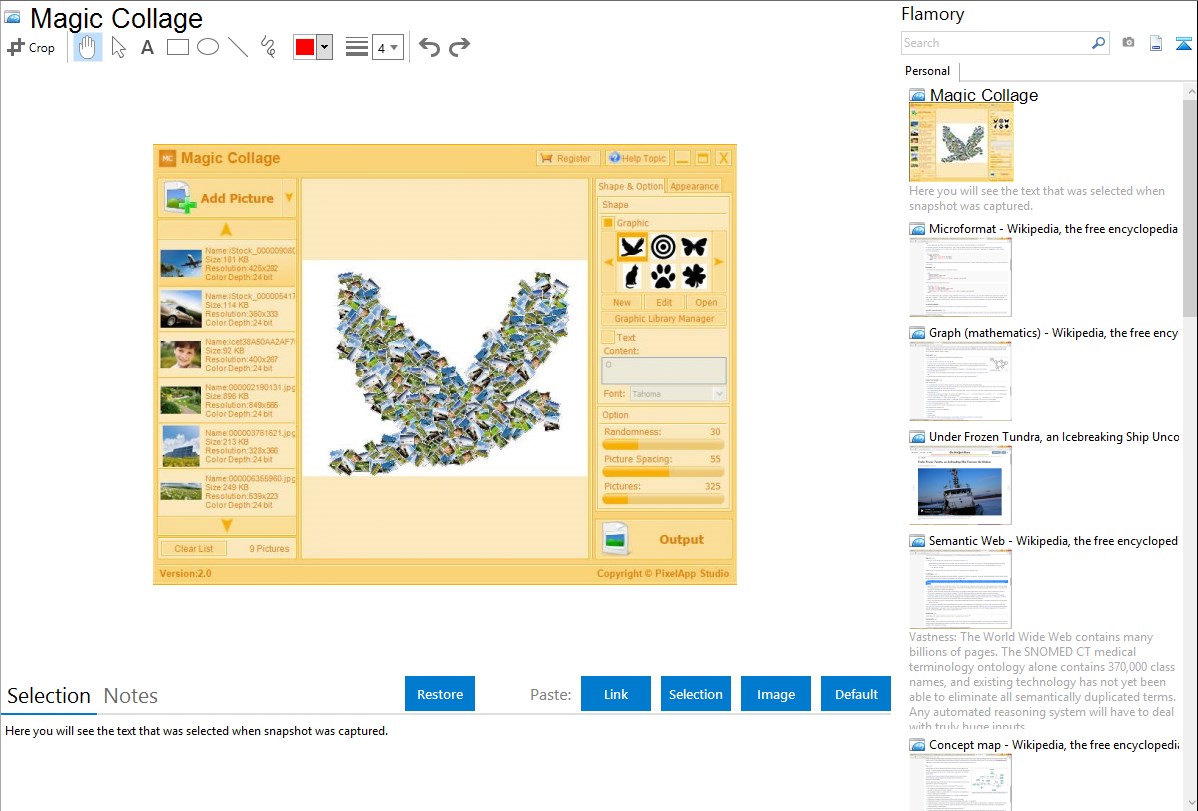Click the search magnifier icon
Viewport: 1198px width, 811px height.
1098,43
